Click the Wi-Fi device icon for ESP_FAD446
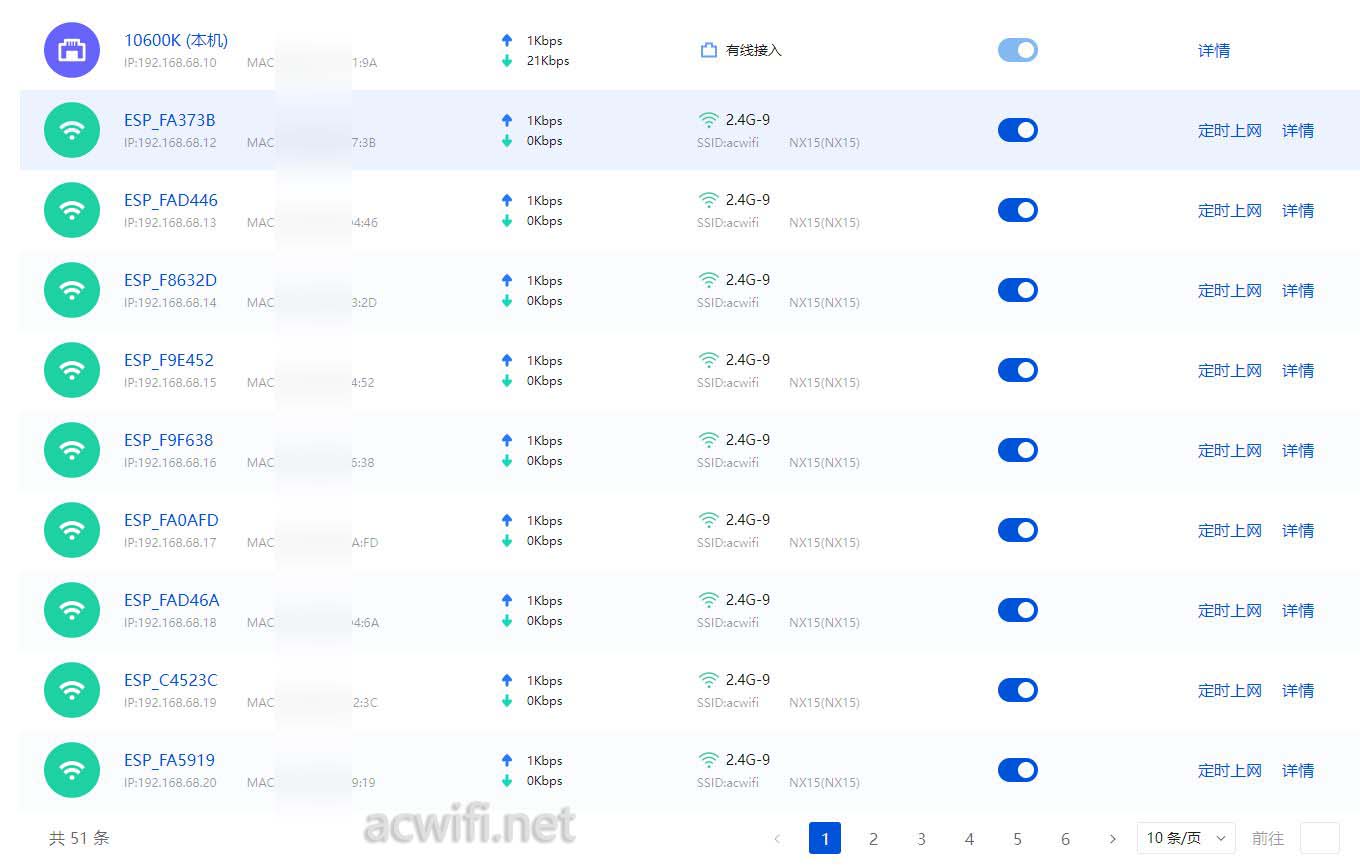1360x867 pixels. click(72, 210)
